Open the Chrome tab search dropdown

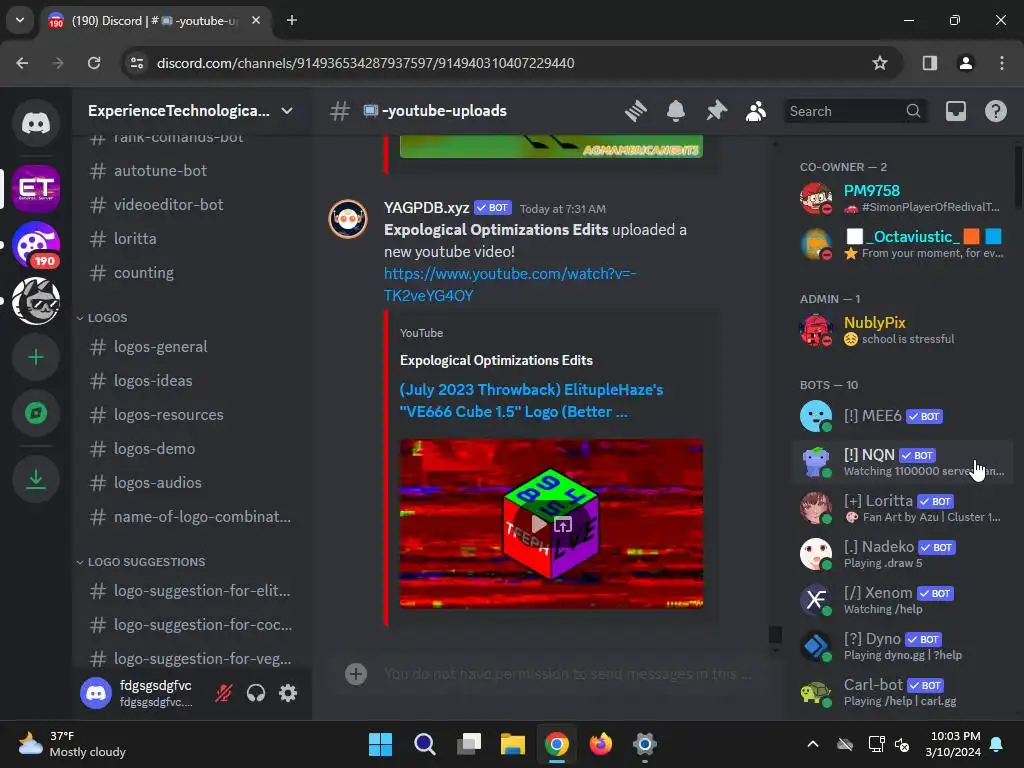tap(20, 20)
